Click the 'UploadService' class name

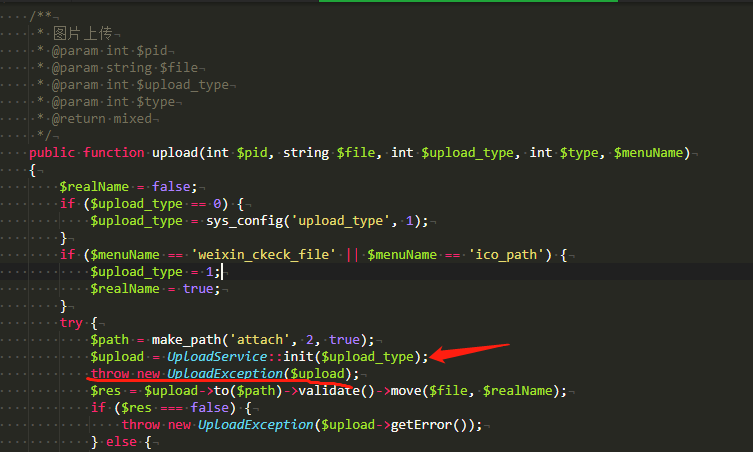(218, 356)
